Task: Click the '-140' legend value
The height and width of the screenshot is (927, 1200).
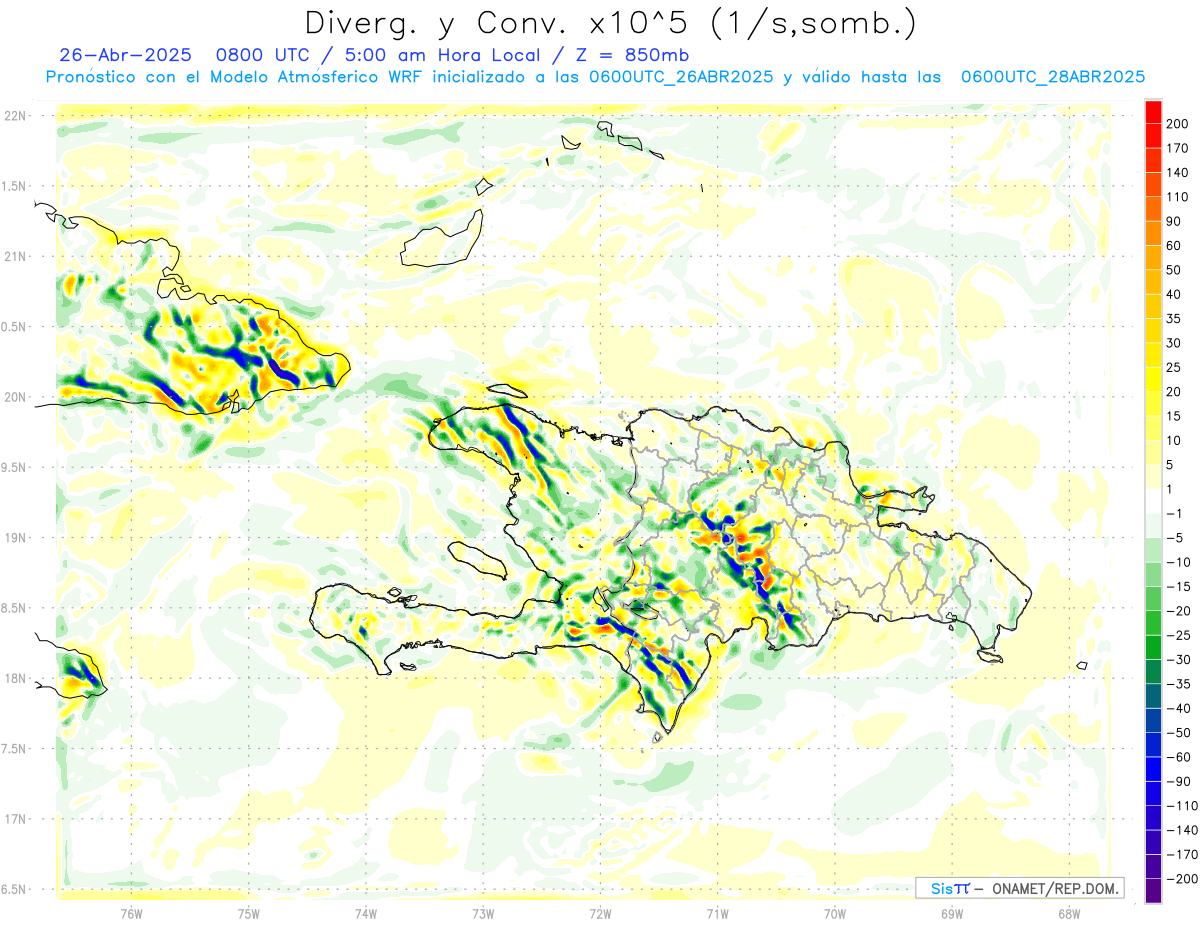Action: point(1180,830)
